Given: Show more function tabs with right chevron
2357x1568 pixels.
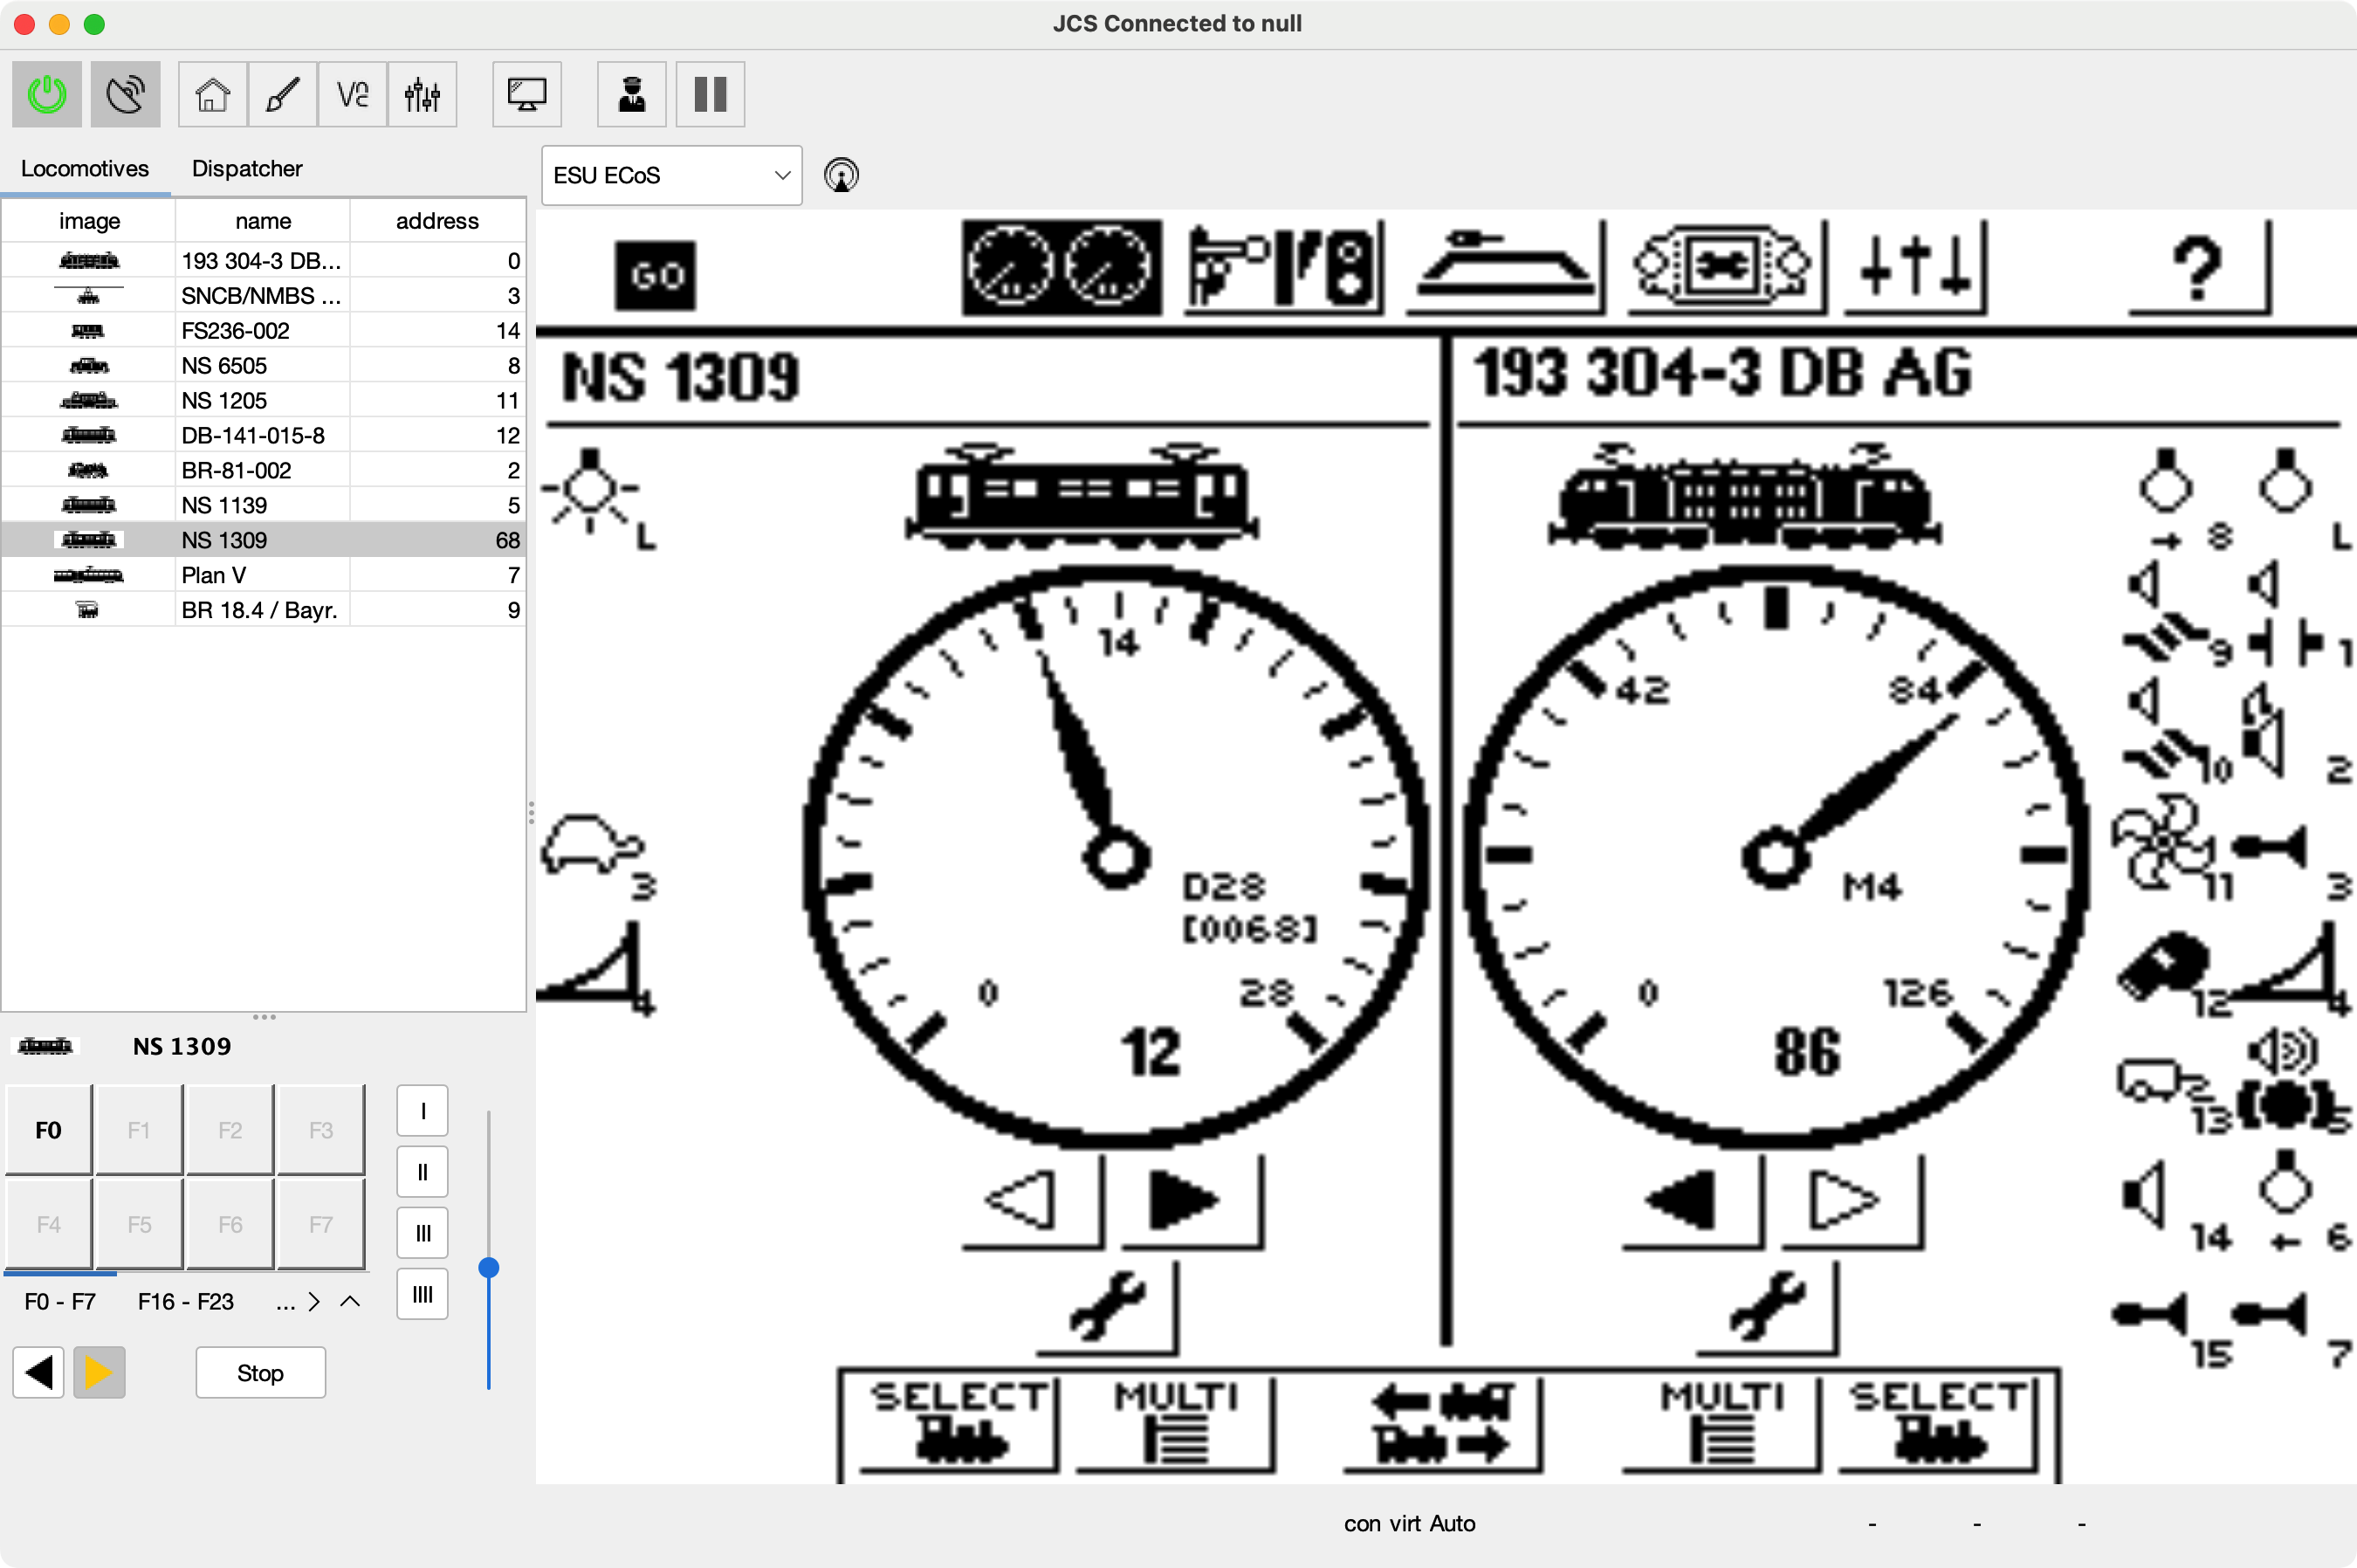Looking at the screenshot, I should click(x=314, y=1301).
